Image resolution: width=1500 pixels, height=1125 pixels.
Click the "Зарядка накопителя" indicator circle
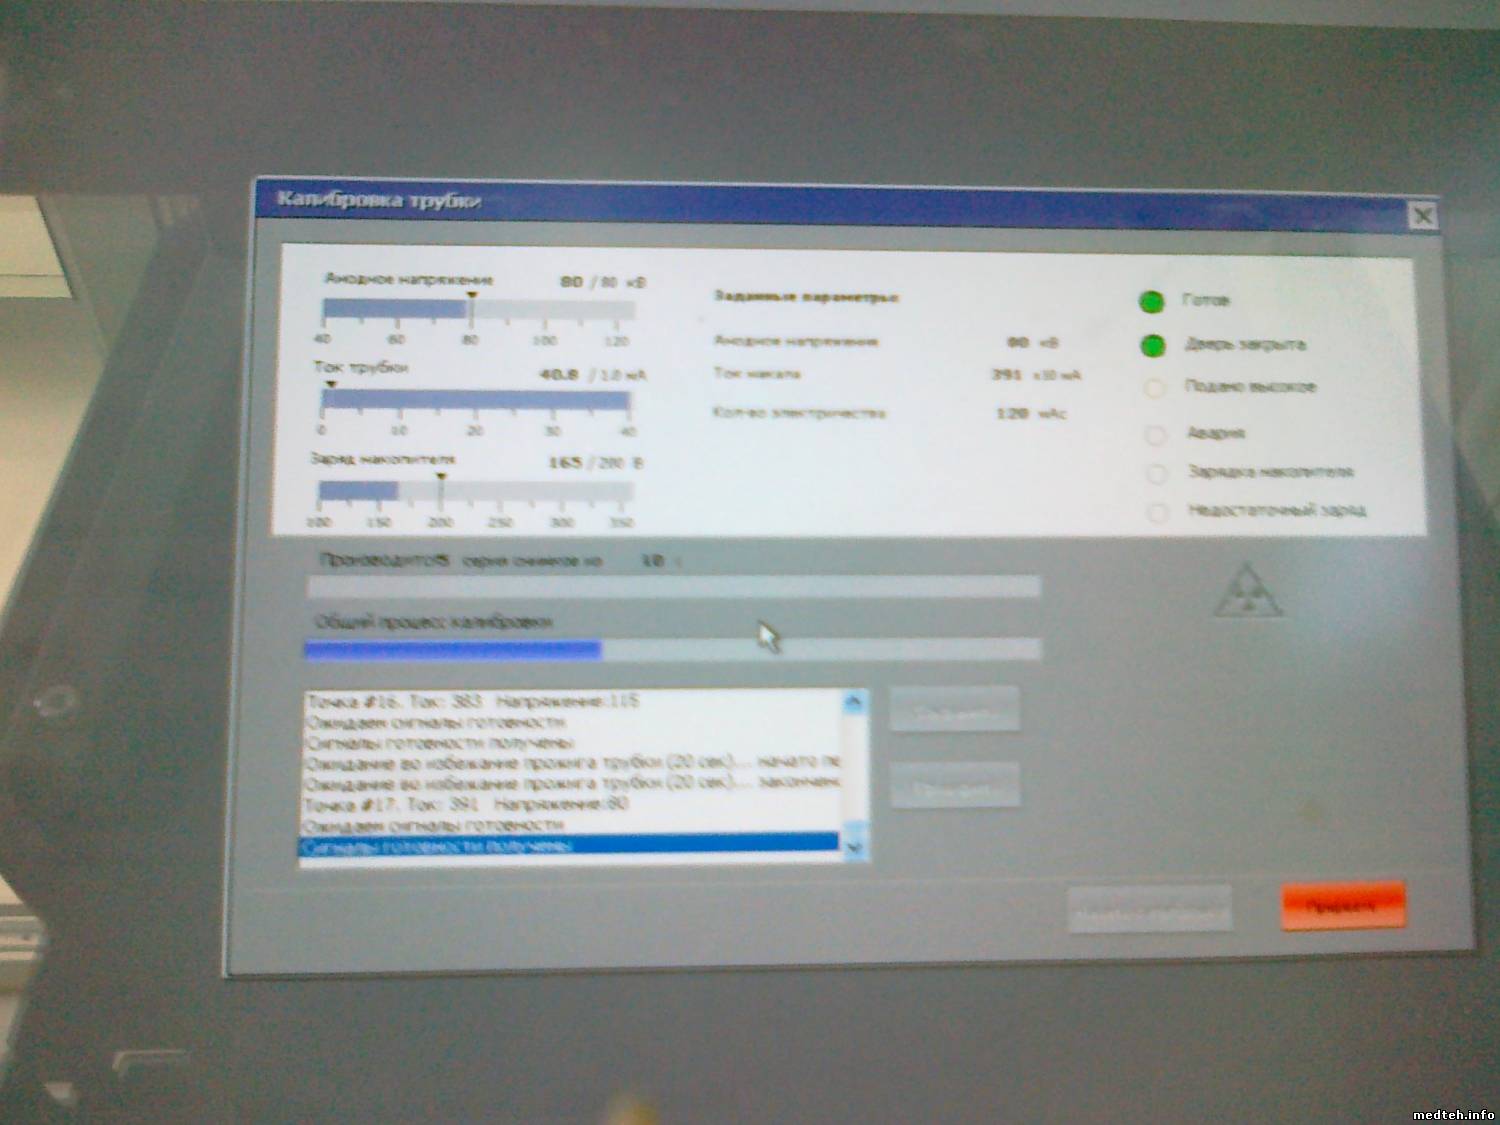[1157, 473]
